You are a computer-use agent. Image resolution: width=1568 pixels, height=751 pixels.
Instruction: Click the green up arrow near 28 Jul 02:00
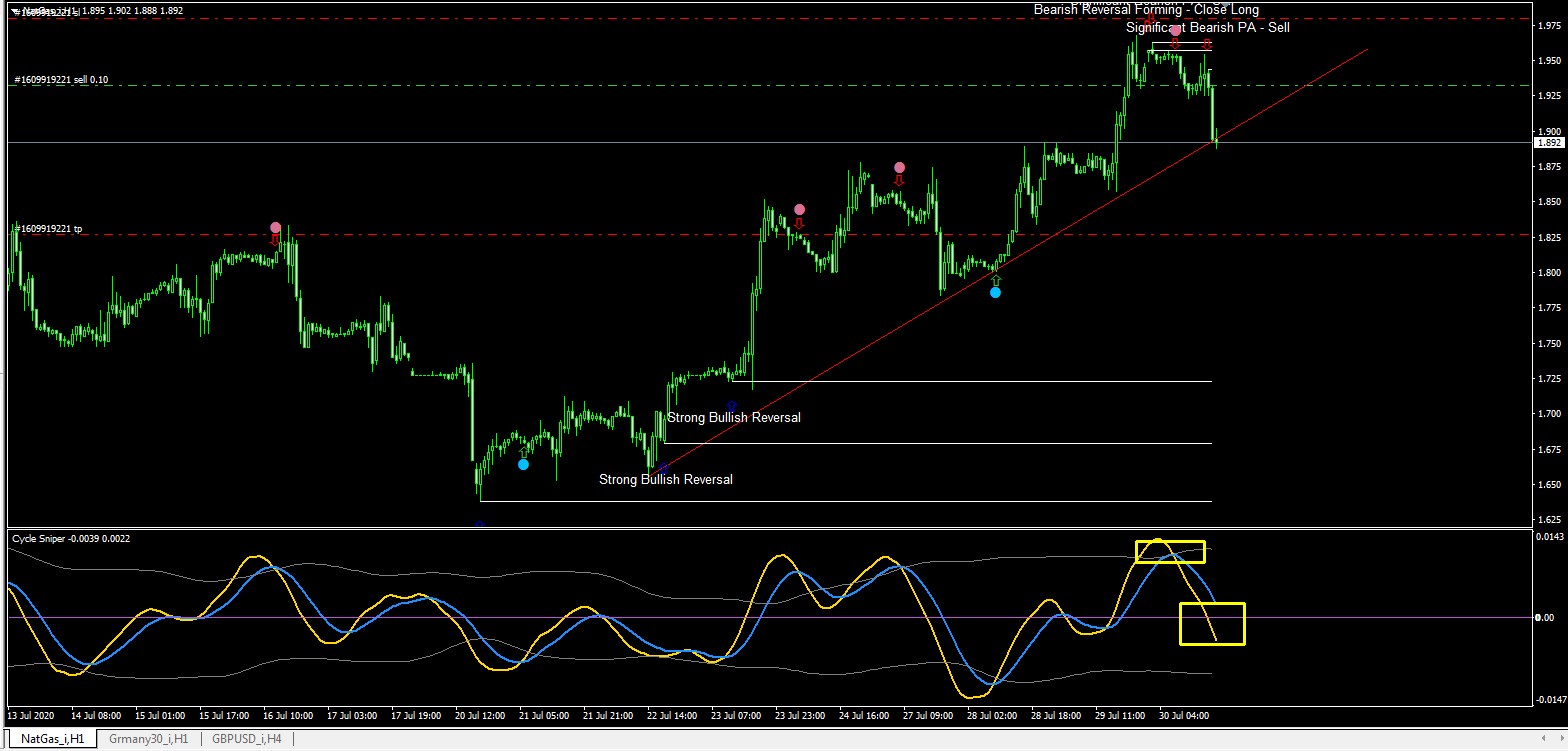tap(995, 280)
